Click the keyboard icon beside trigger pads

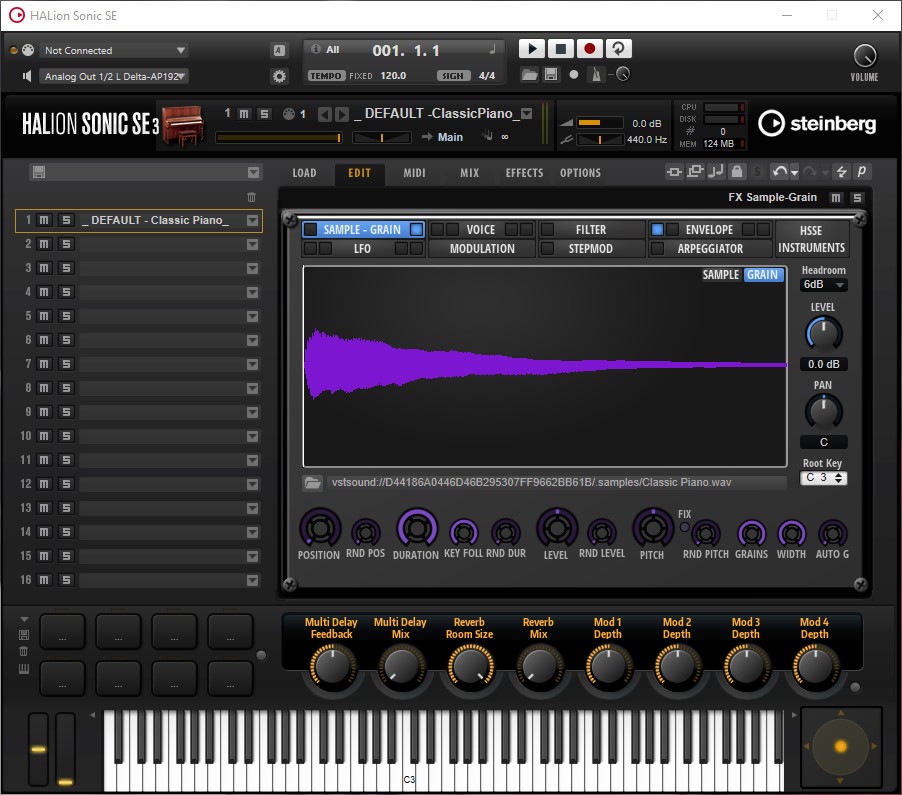[24, 668]
